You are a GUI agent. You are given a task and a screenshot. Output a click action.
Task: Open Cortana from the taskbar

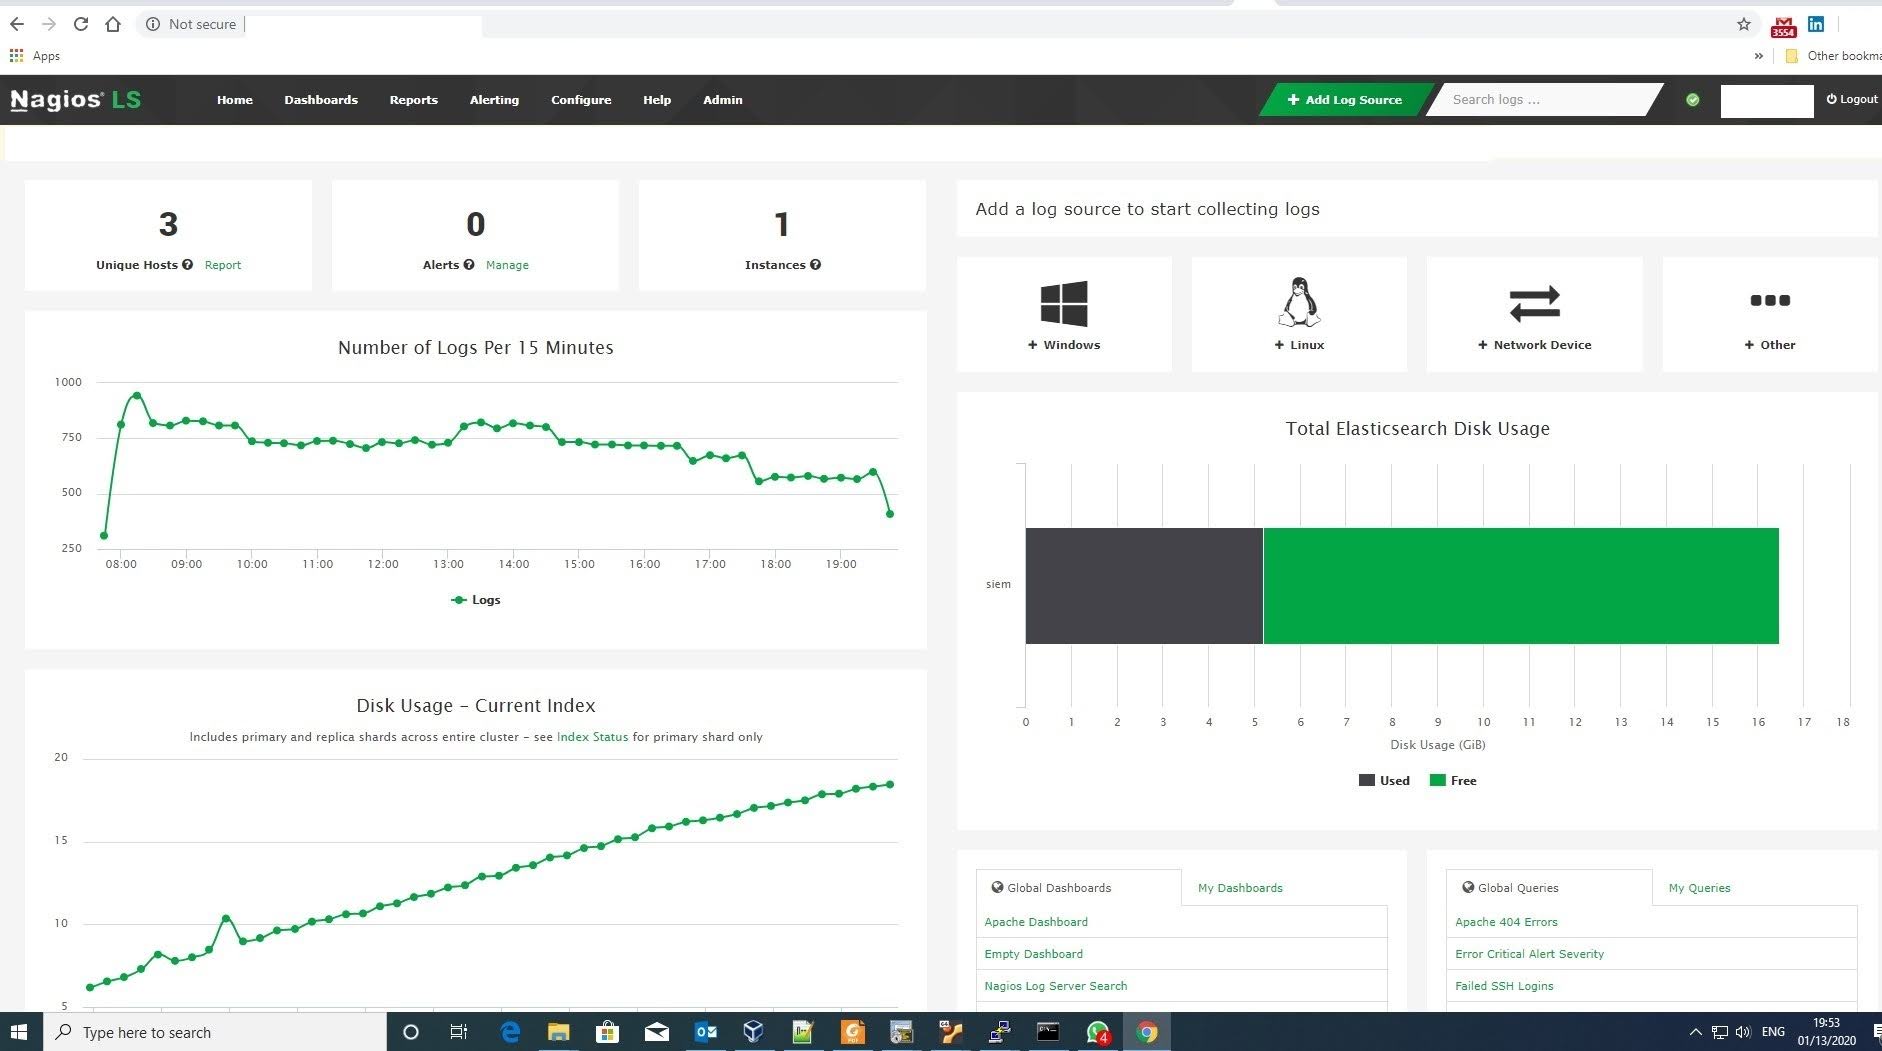[x=410, y=1032]
